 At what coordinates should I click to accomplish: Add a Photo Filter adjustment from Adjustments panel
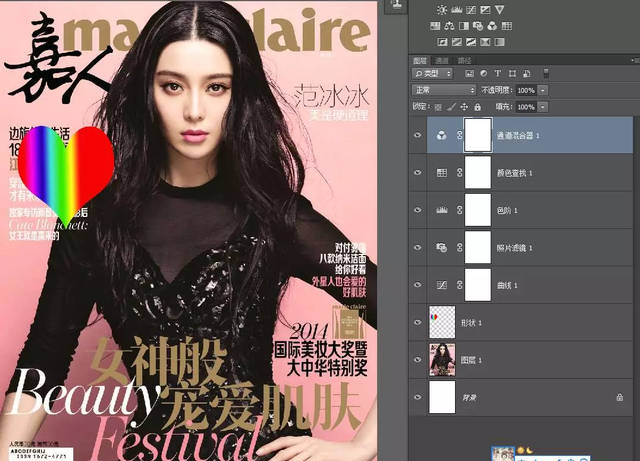pos(478,26)
